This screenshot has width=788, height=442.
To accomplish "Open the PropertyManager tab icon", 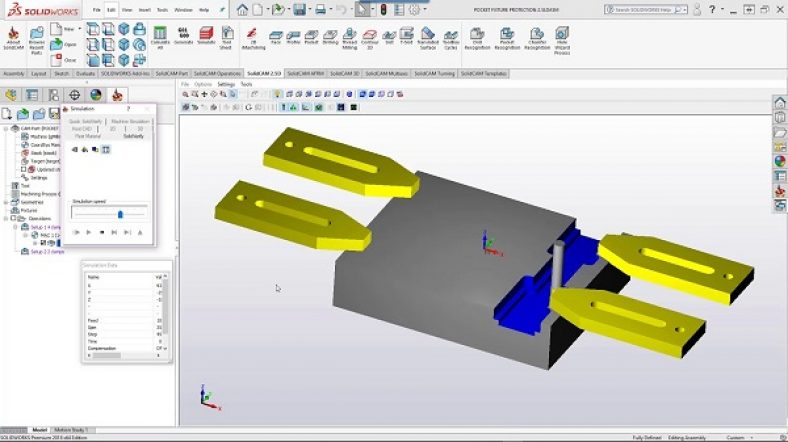I will (x=32, y=95).
